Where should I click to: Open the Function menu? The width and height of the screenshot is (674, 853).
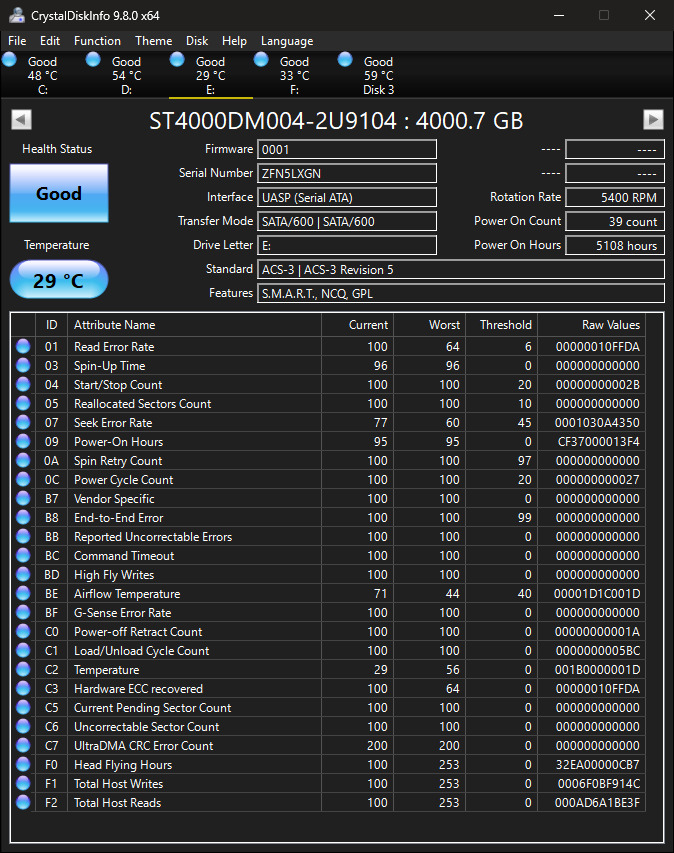[97, 41]
